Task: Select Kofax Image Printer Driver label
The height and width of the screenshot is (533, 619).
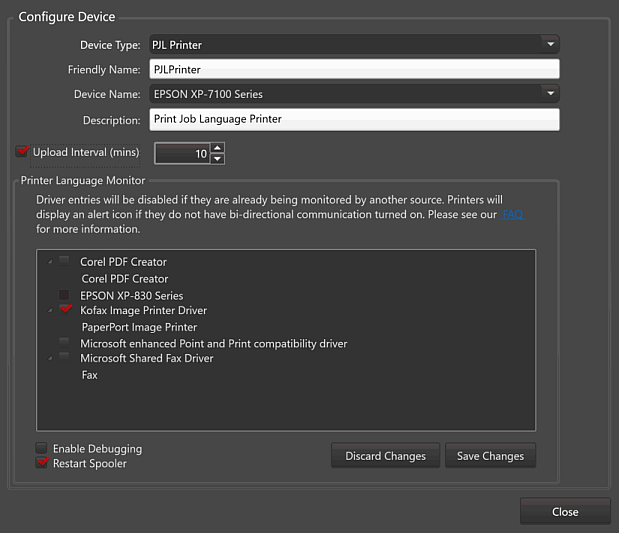Action: pyautogui.click(x=143, y=311)
